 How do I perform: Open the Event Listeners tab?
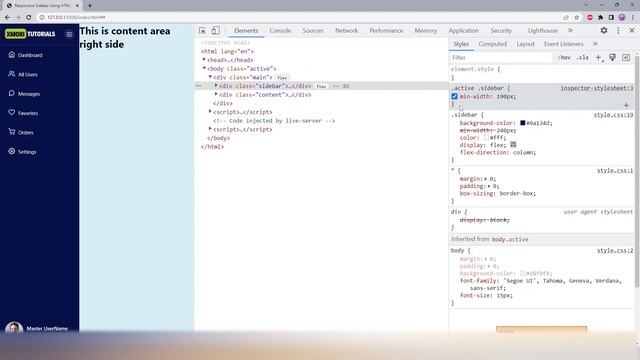click(x=564, y=44)
